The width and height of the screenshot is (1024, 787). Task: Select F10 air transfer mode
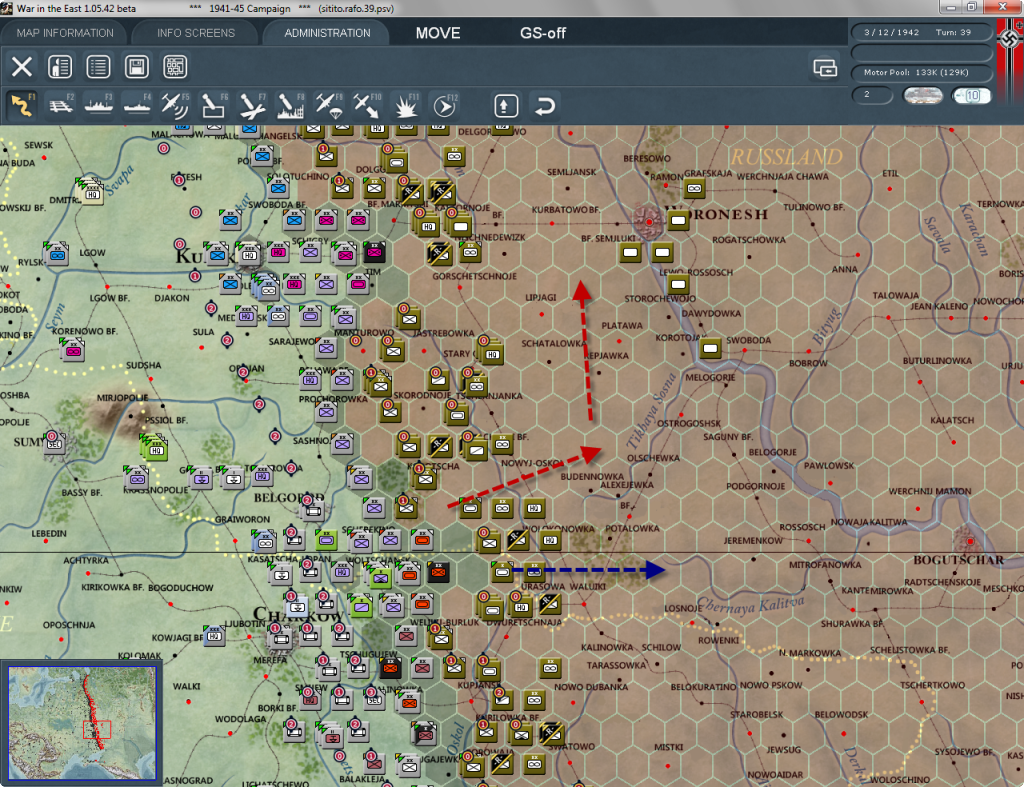click(367, 105)
